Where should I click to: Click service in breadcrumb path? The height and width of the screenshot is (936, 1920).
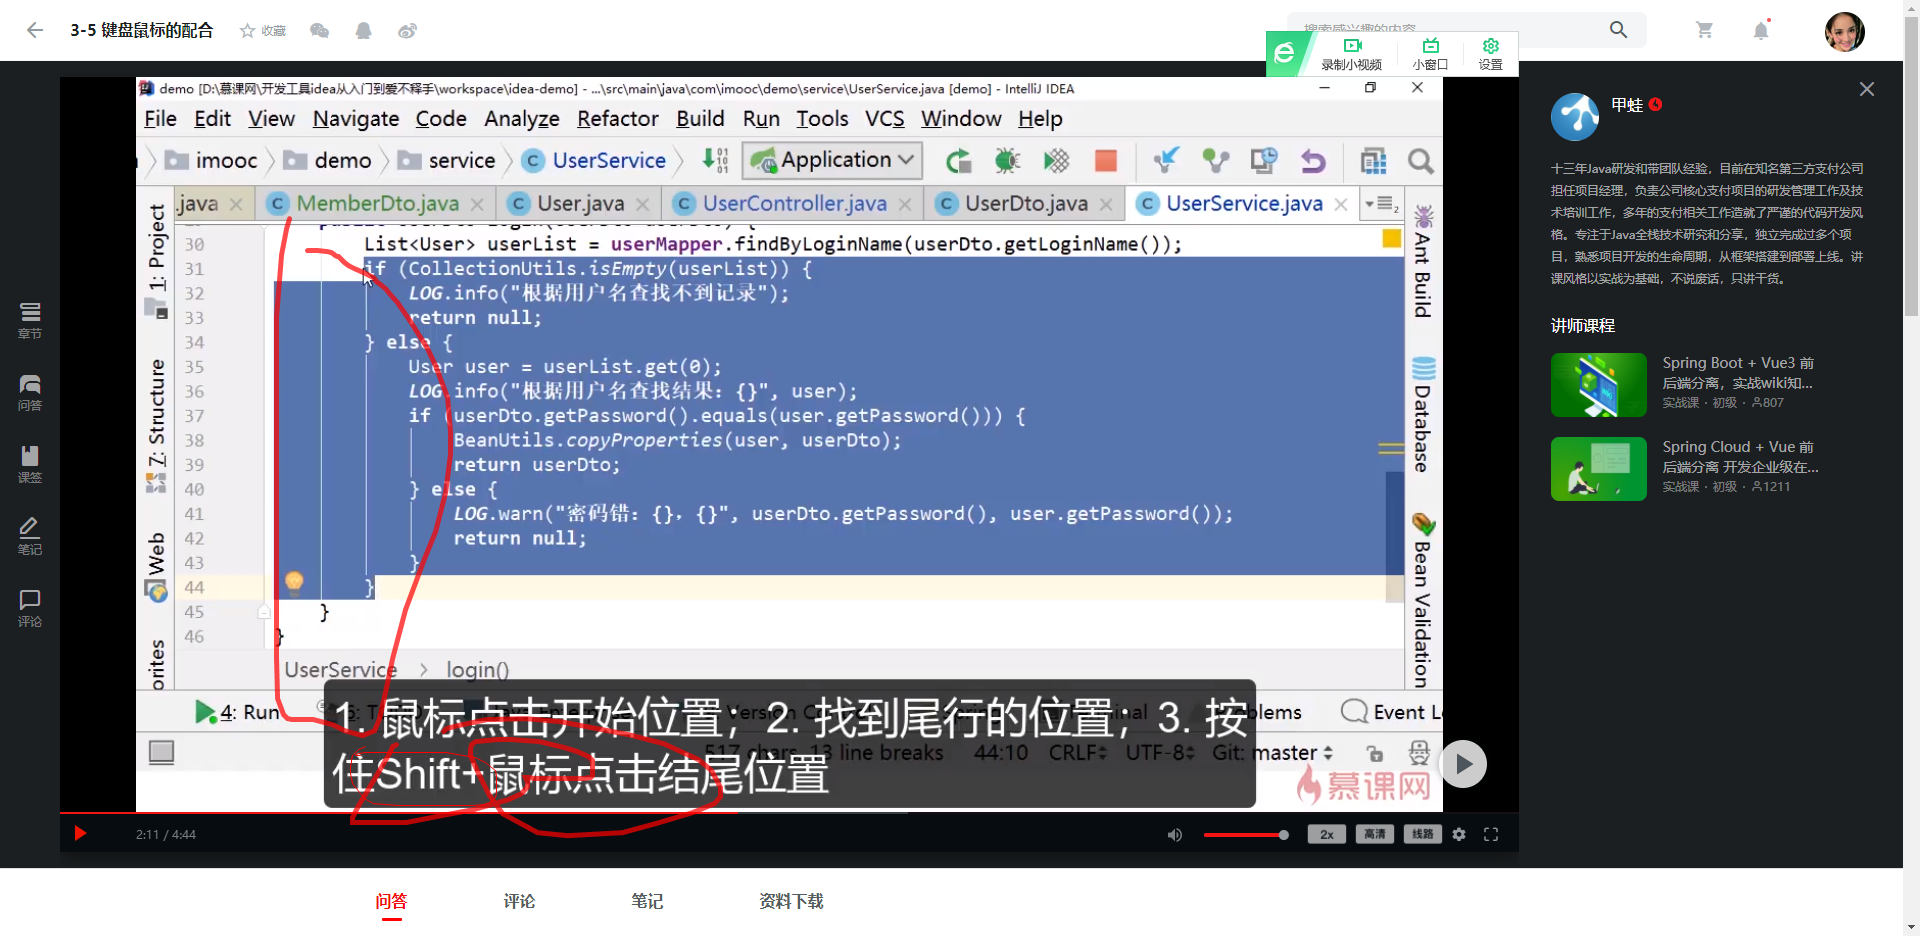446,161
